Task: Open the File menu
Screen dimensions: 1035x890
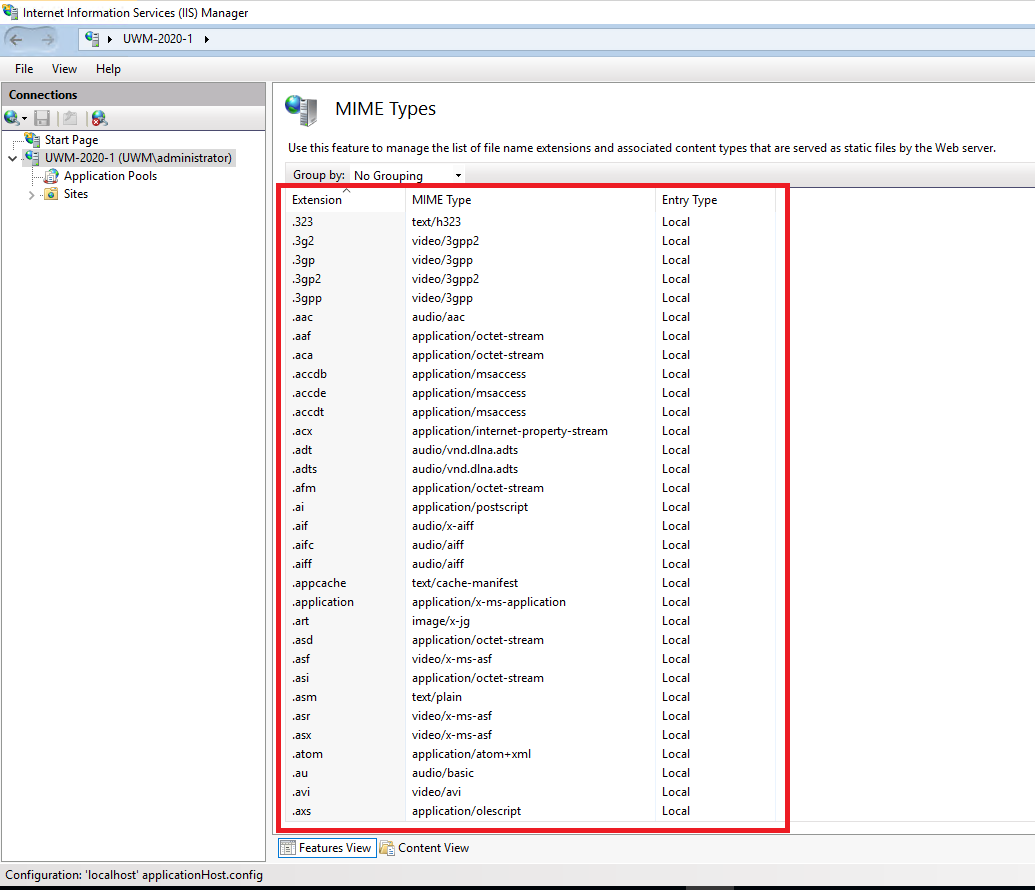Action: (24, 69)
